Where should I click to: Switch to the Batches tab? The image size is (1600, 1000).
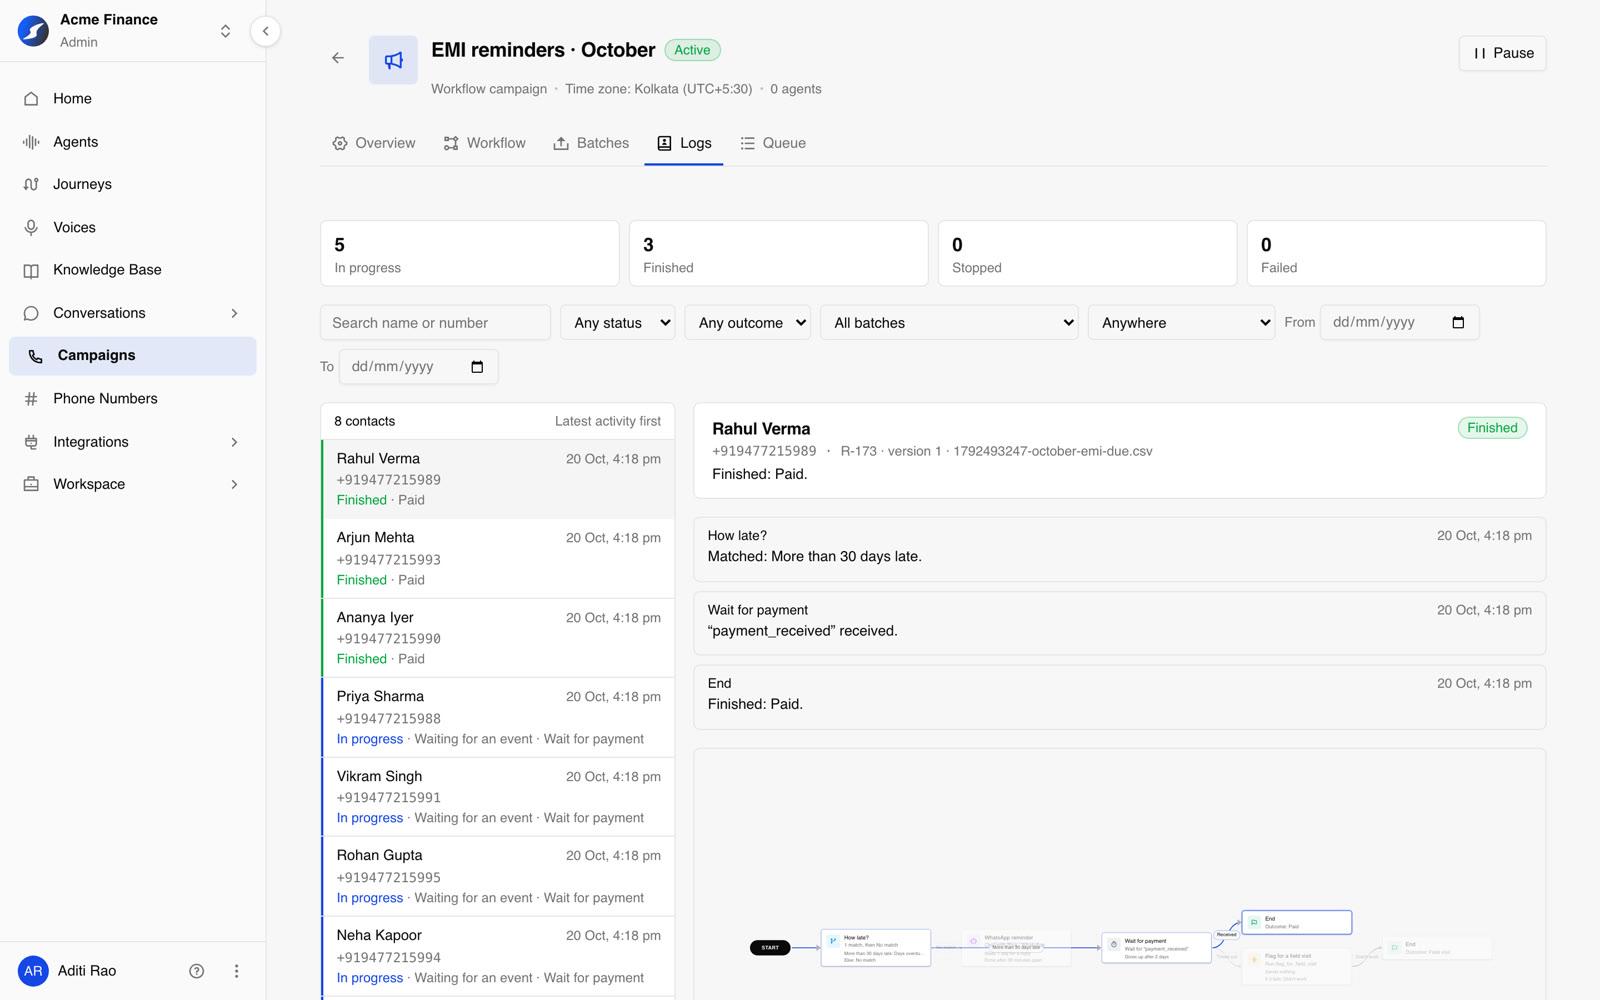pyautogui.click(x=591, y=143)
